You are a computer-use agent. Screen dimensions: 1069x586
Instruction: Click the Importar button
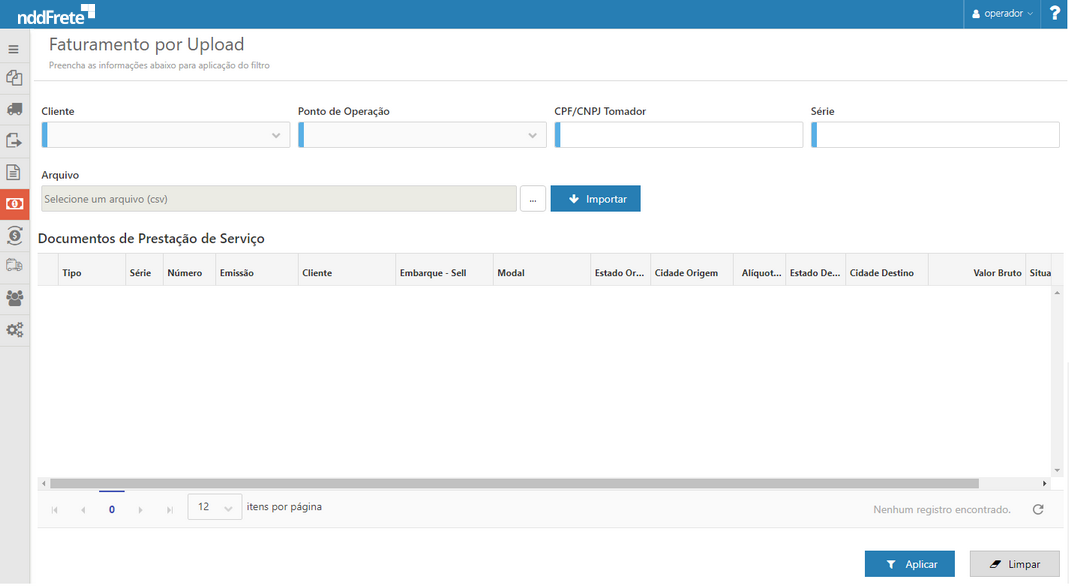(x=595, y=199)
